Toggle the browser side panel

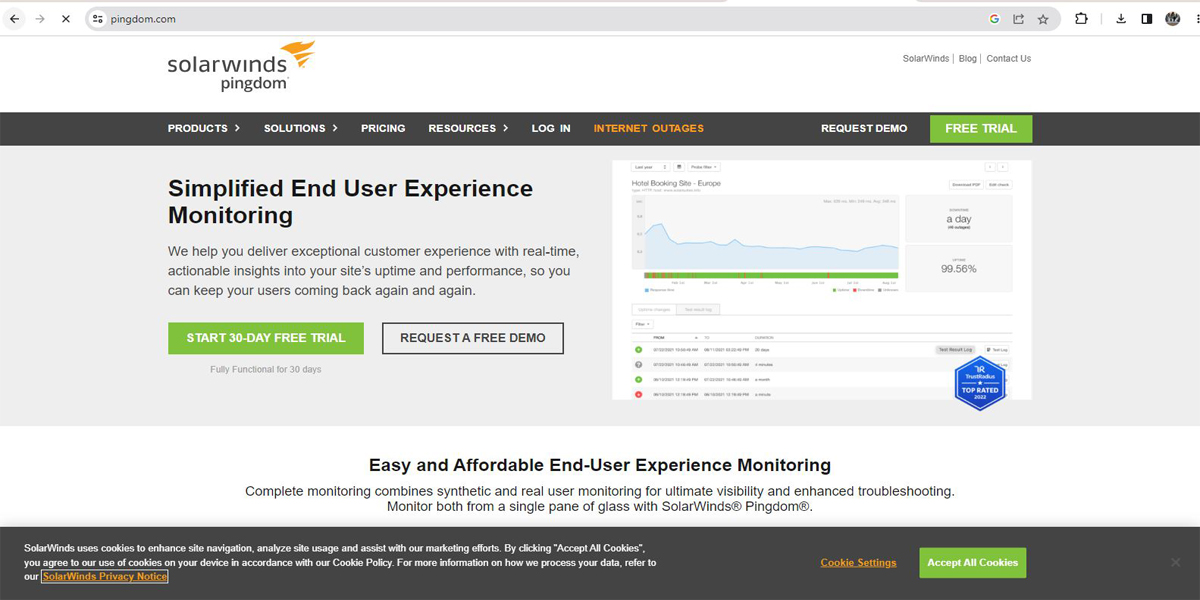coord(1146,18)
